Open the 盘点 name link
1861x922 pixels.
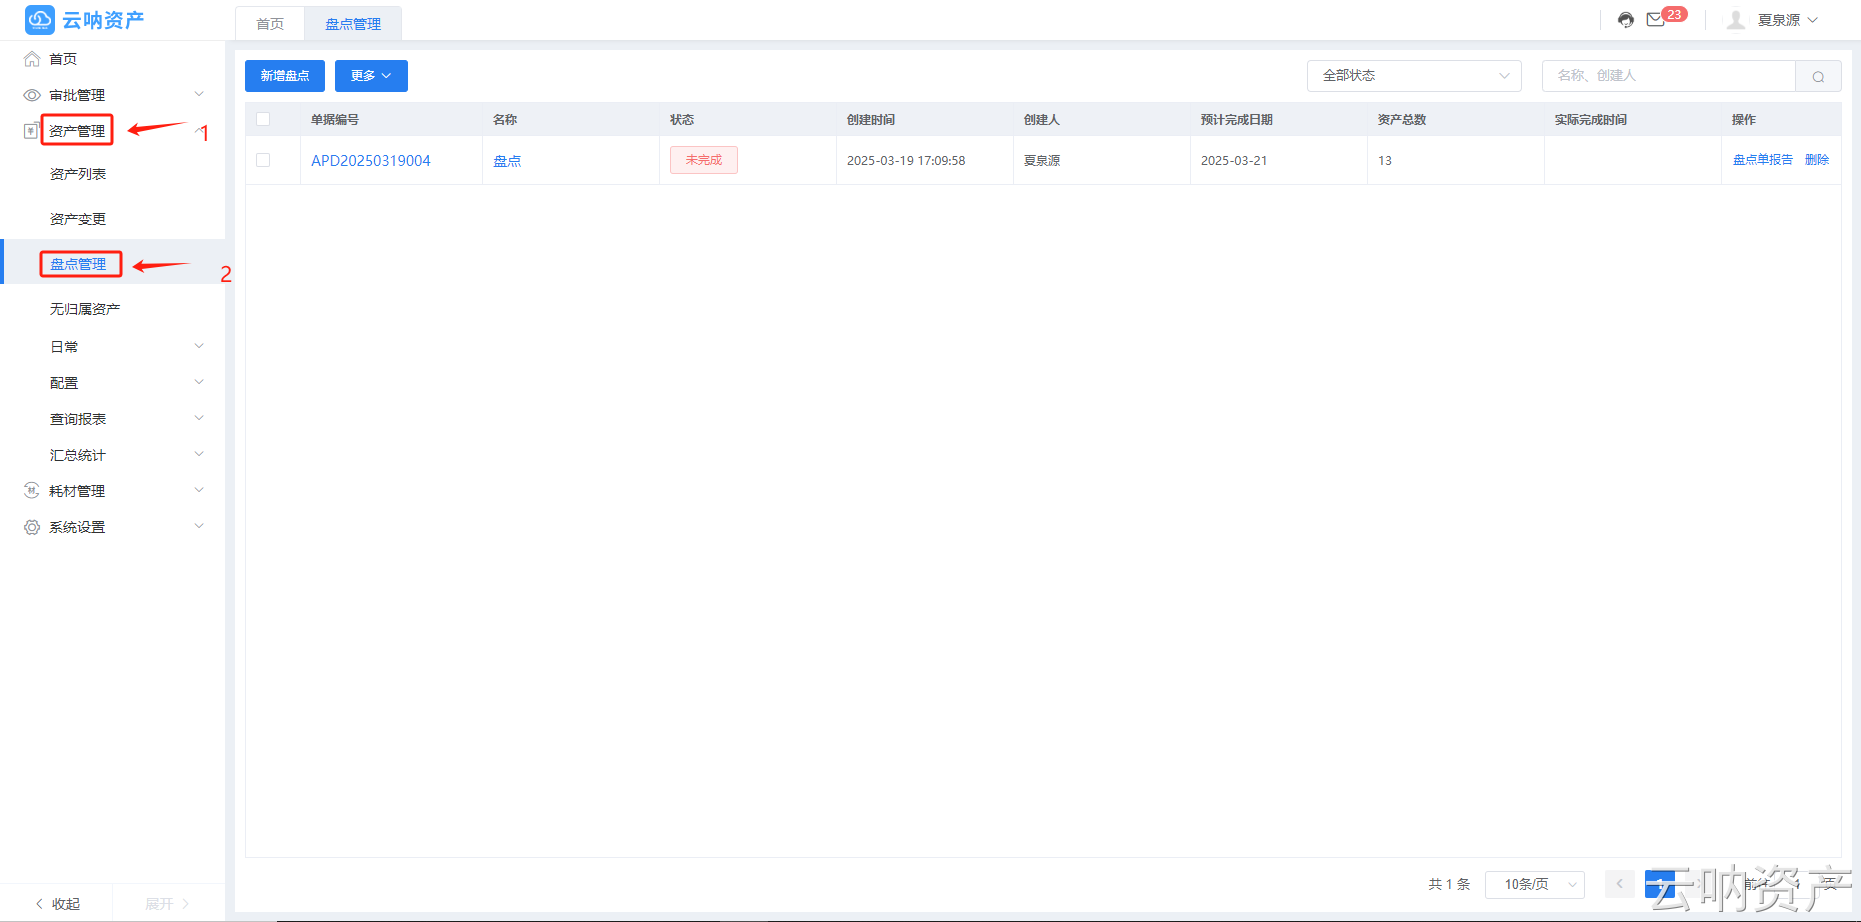(507, 160)
